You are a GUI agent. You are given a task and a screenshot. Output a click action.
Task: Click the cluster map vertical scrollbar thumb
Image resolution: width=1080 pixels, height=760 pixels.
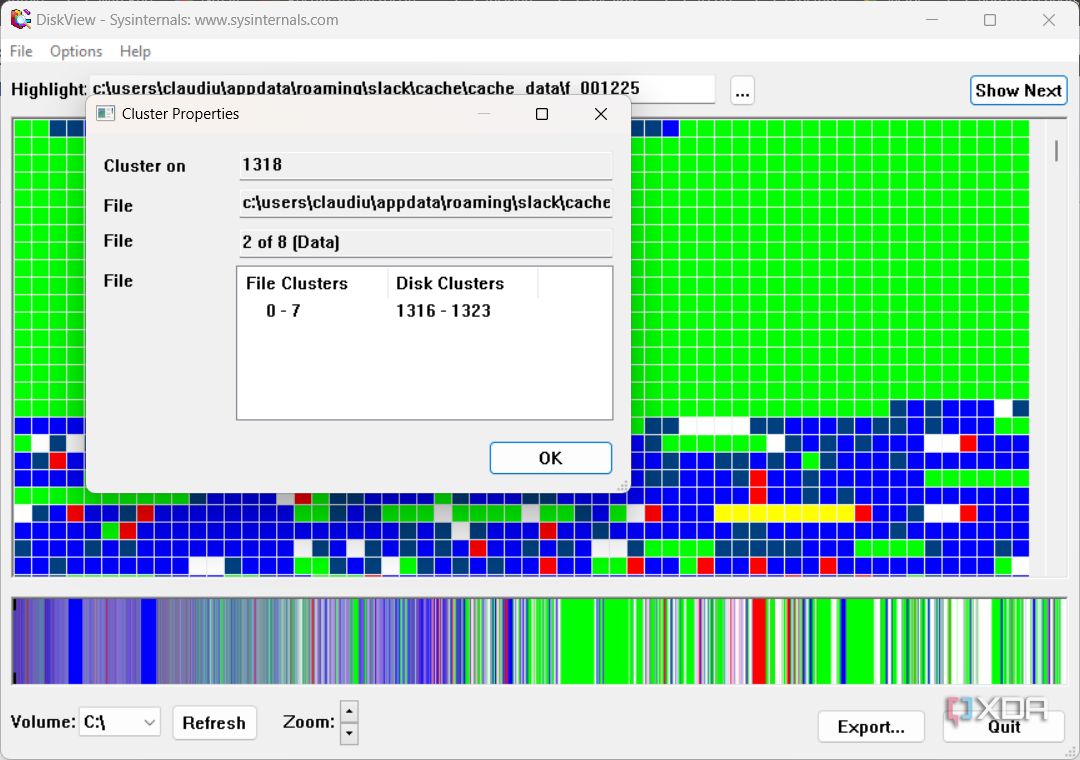coord(1057,150)
